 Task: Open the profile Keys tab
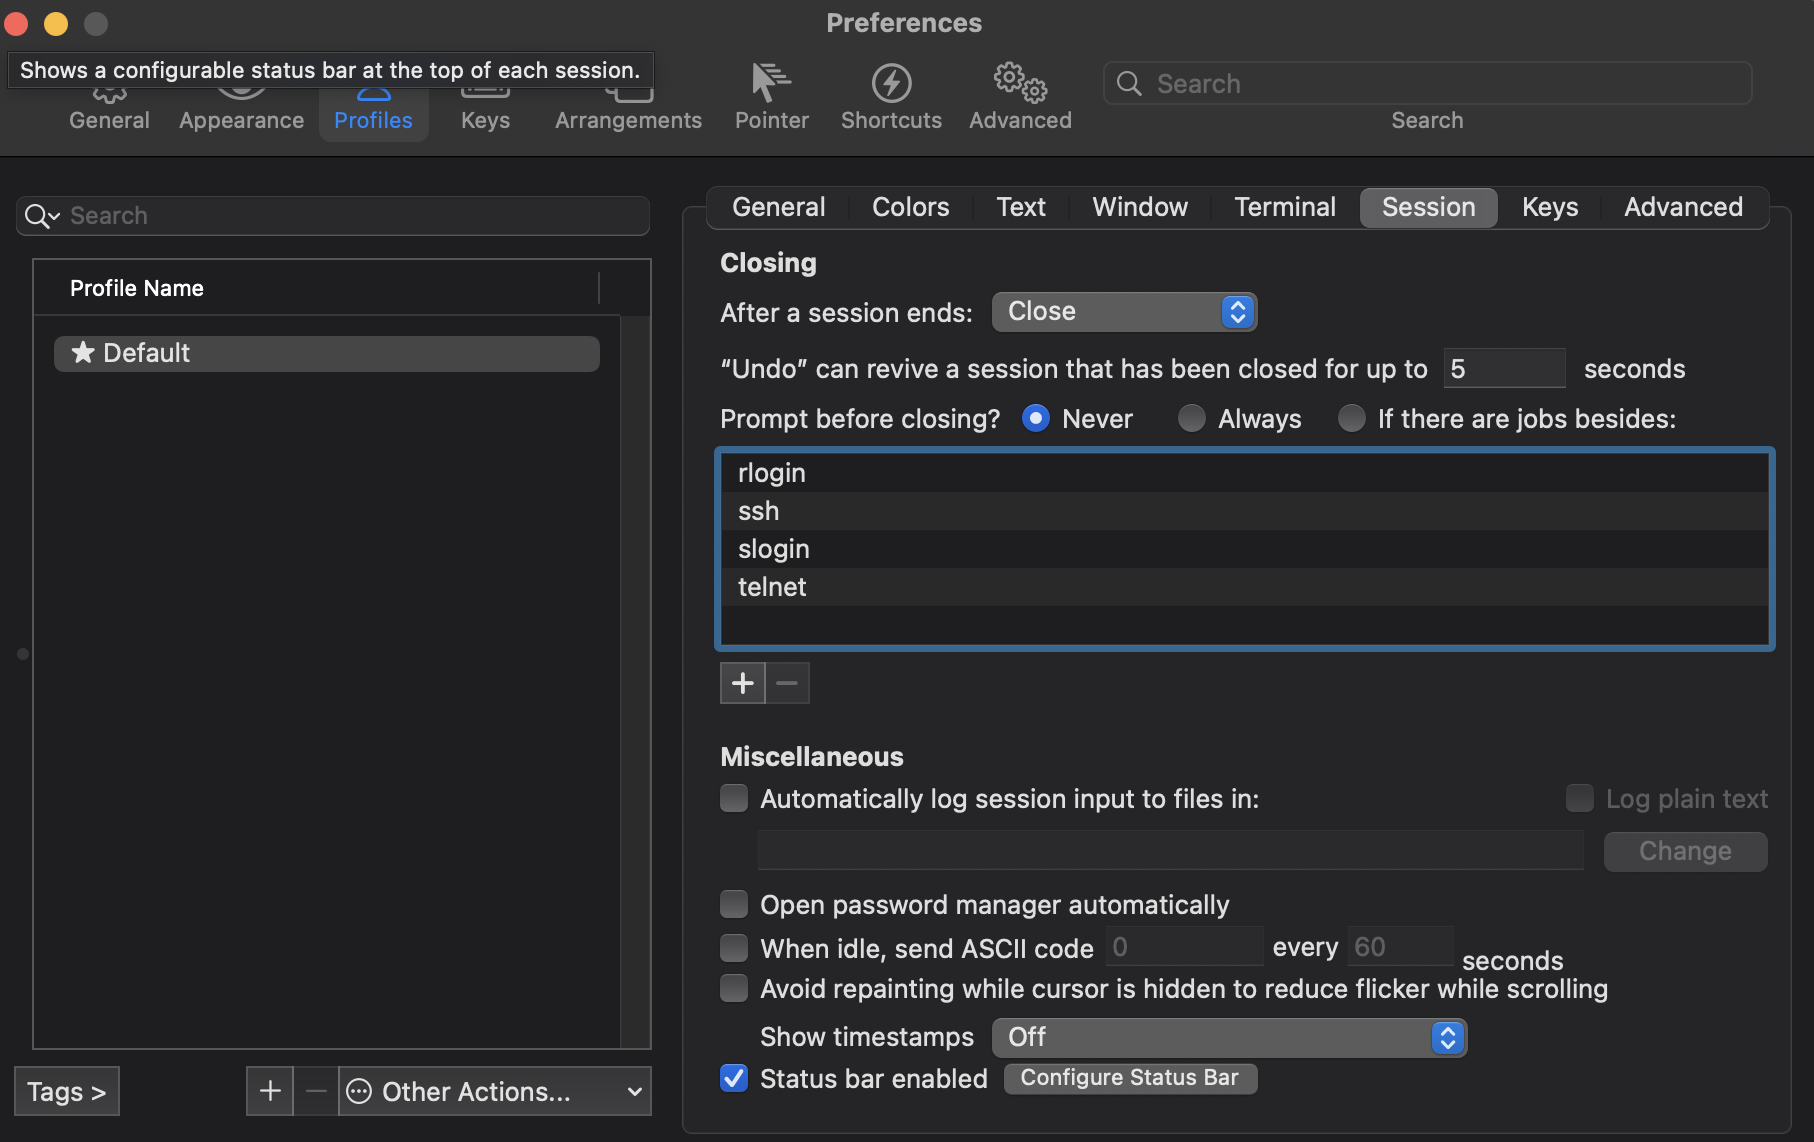click(1549, 207)
